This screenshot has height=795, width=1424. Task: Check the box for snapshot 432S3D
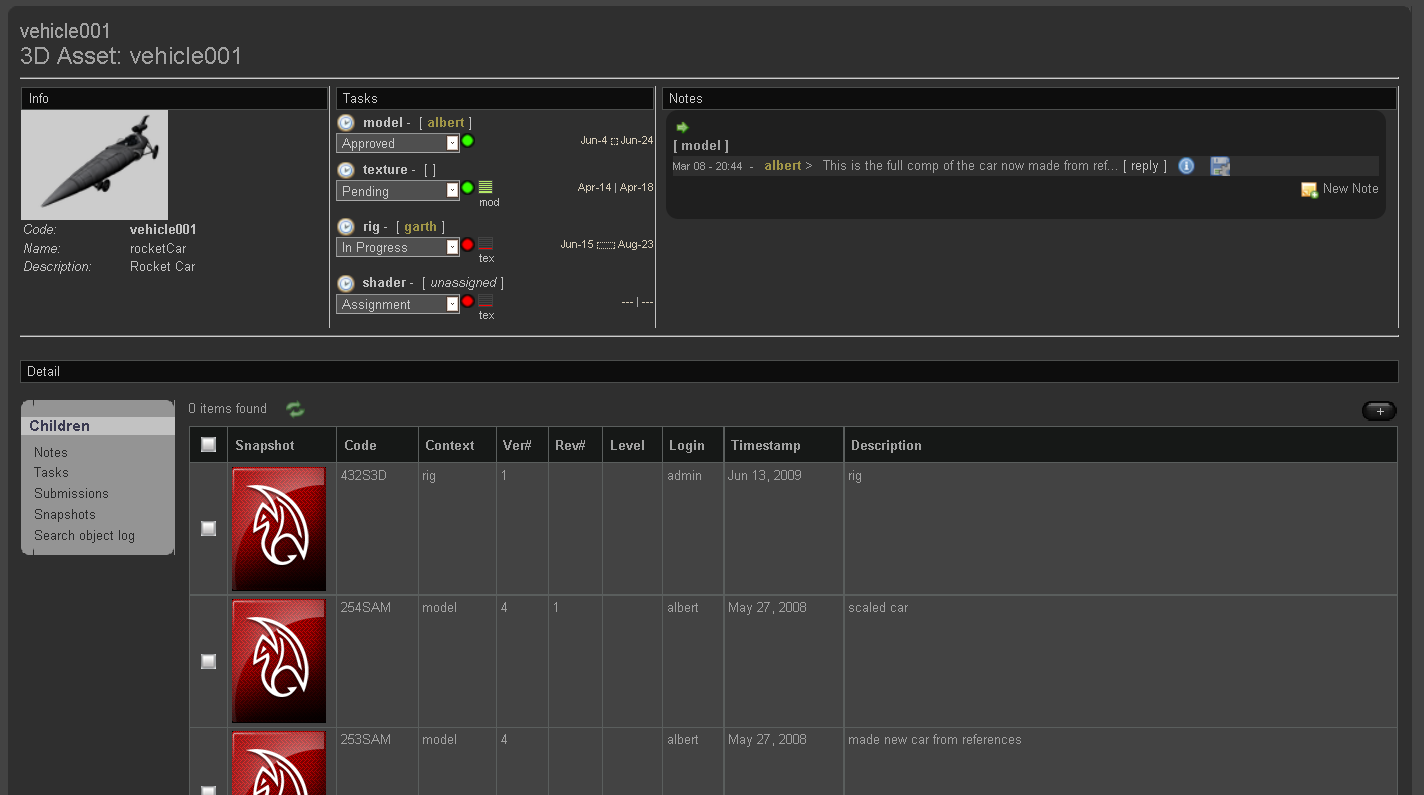(208, 528)
